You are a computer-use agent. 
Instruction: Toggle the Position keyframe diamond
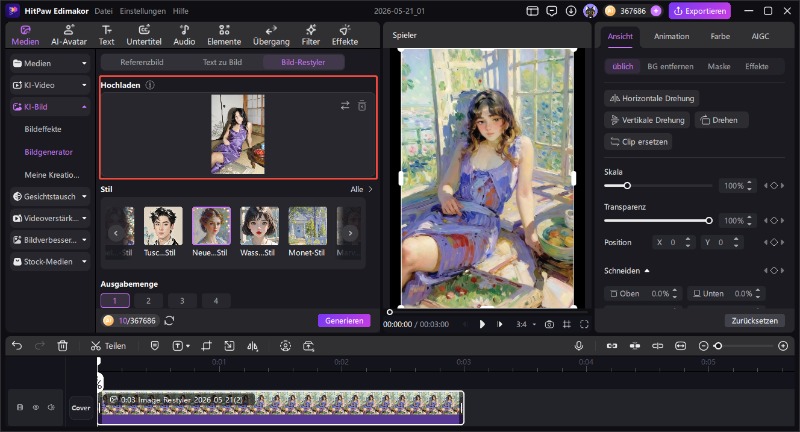pyautogui.click(x=774, y=242)
